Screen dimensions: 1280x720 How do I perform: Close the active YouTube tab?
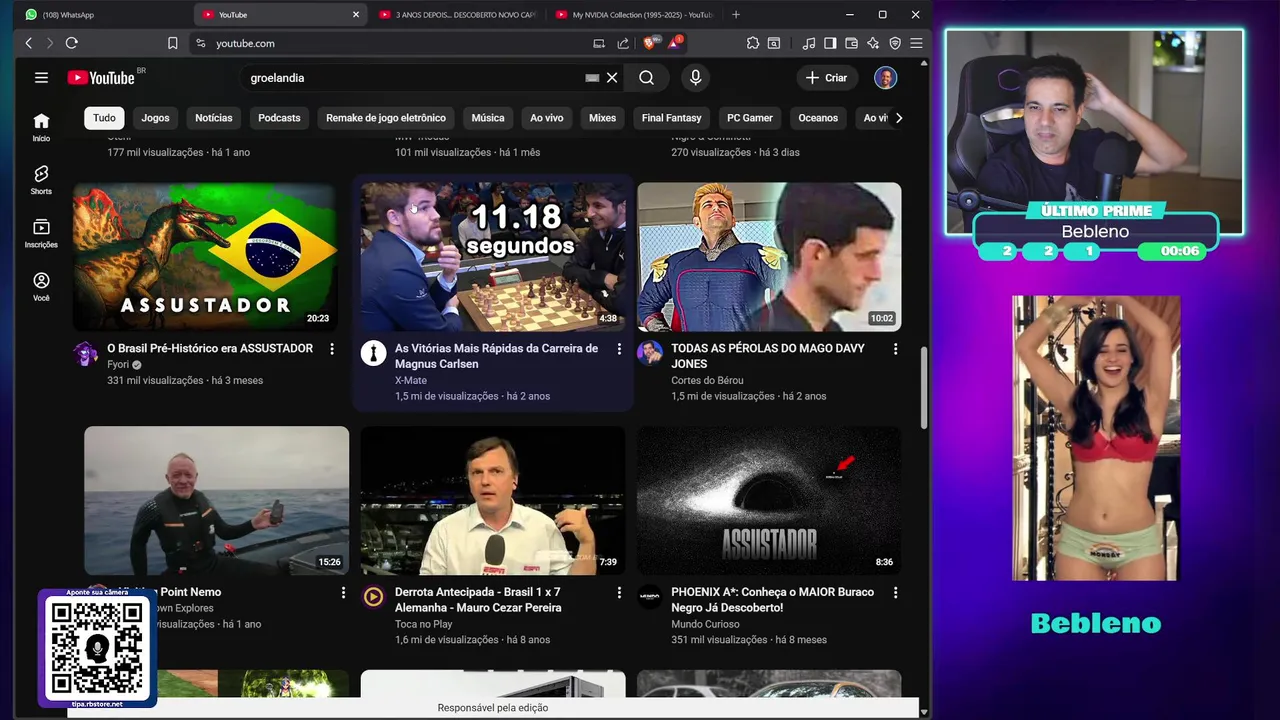[x=355, y=15]
